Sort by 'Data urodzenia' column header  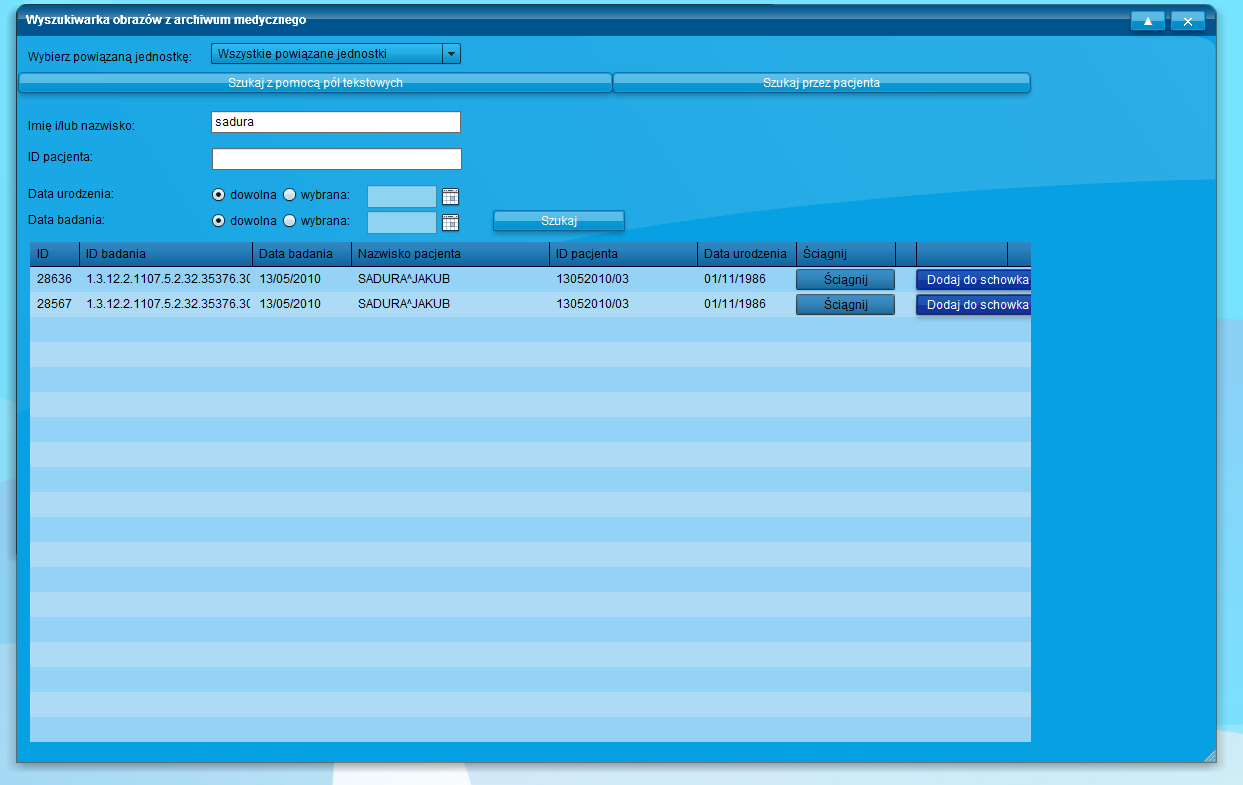pyautogui.click(x=746, y=254)
